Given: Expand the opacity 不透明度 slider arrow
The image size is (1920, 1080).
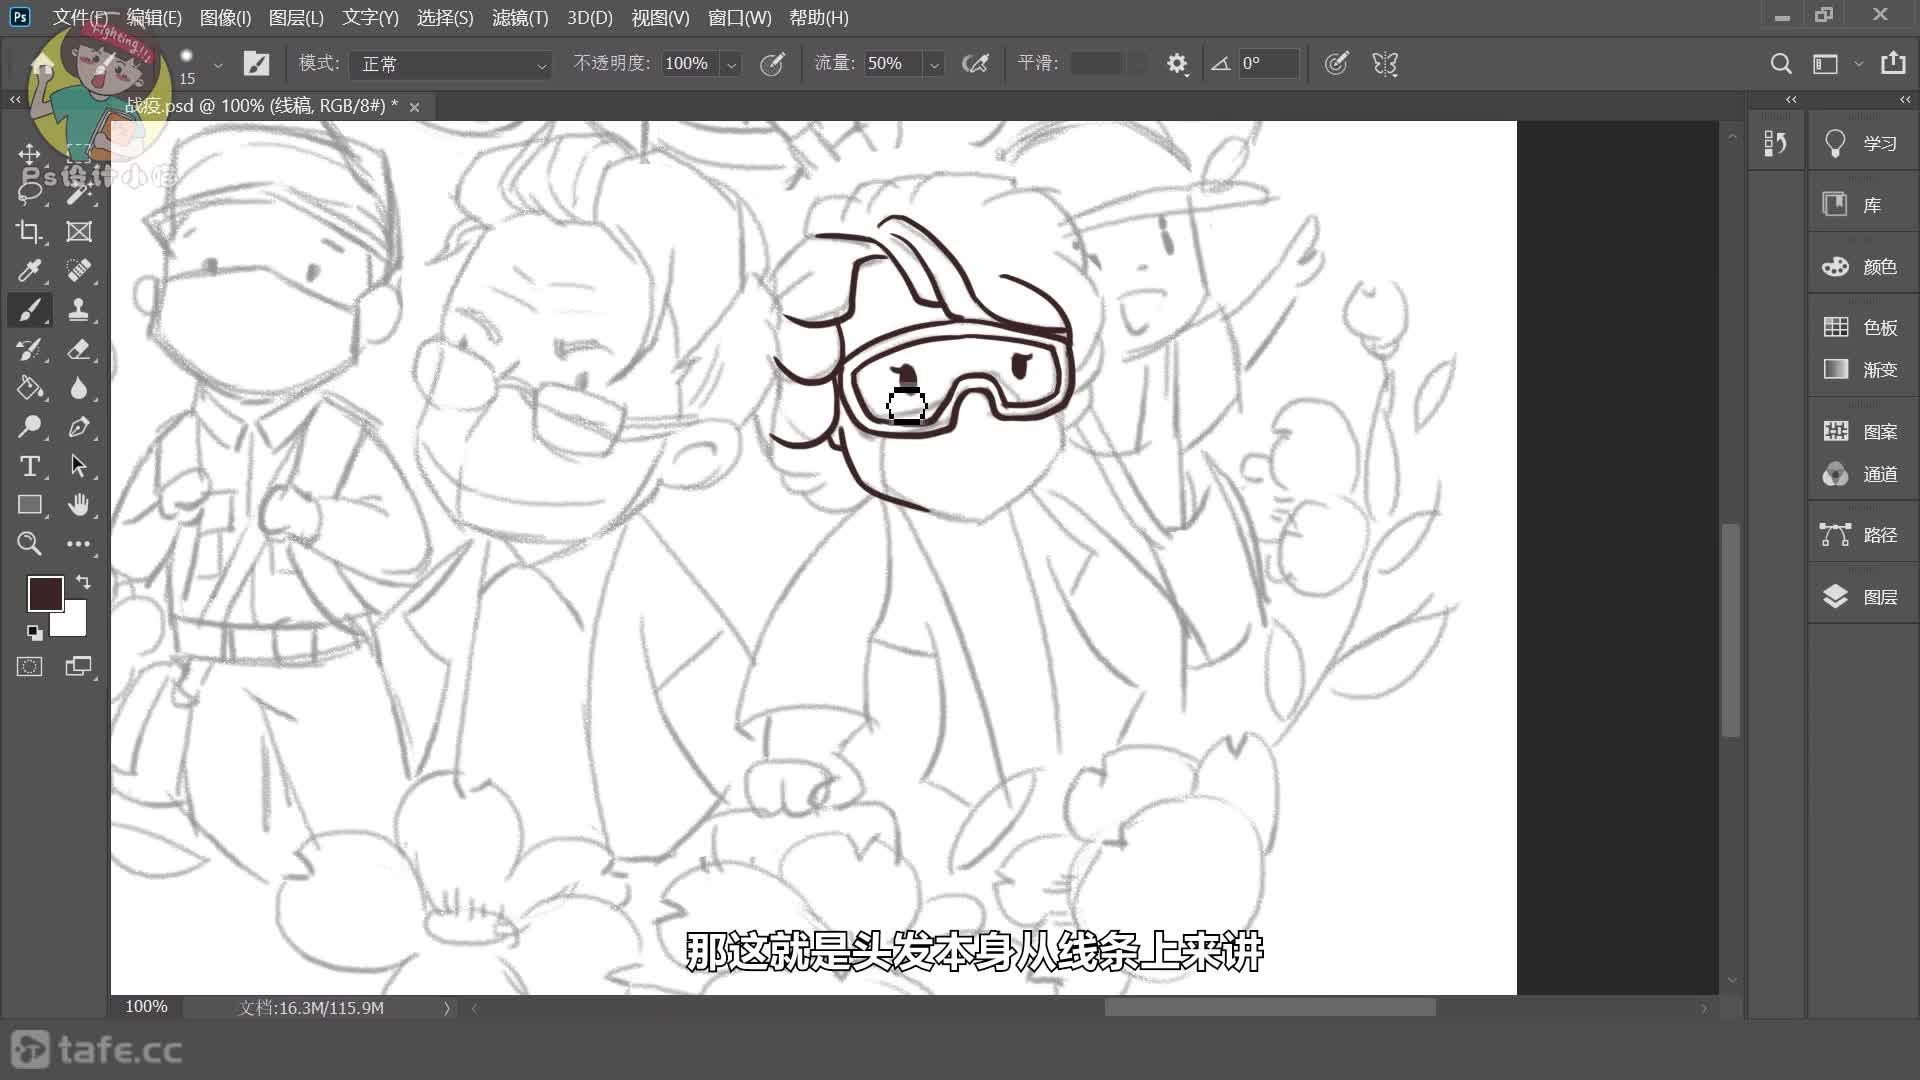Looking at the screenshot, I should click(731, 65).
